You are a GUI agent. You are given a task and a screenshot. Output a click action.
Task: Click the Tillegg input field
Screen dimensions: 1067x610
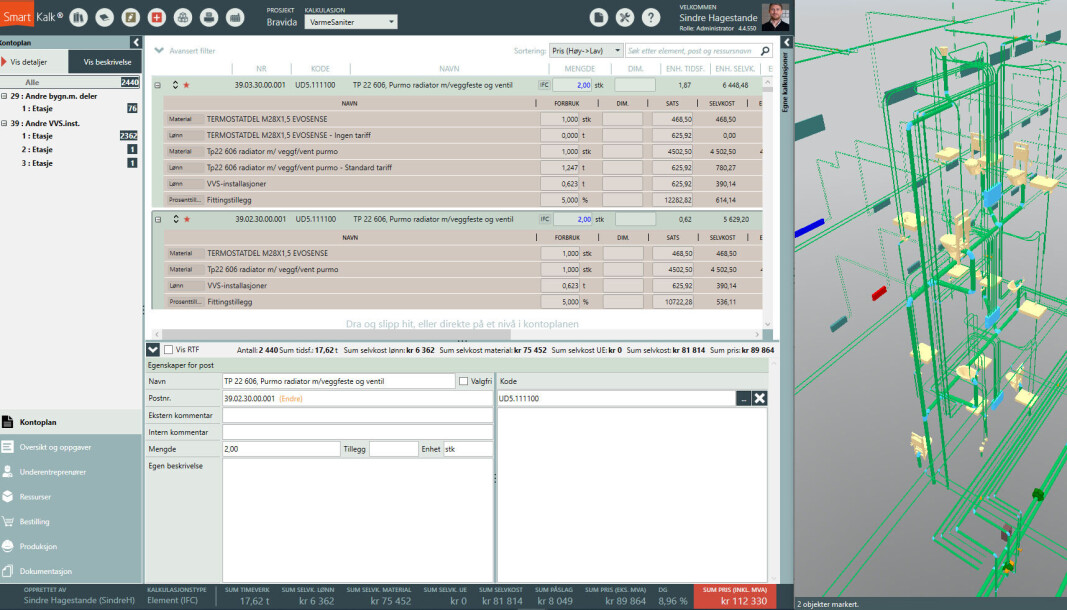coord(393,449)
